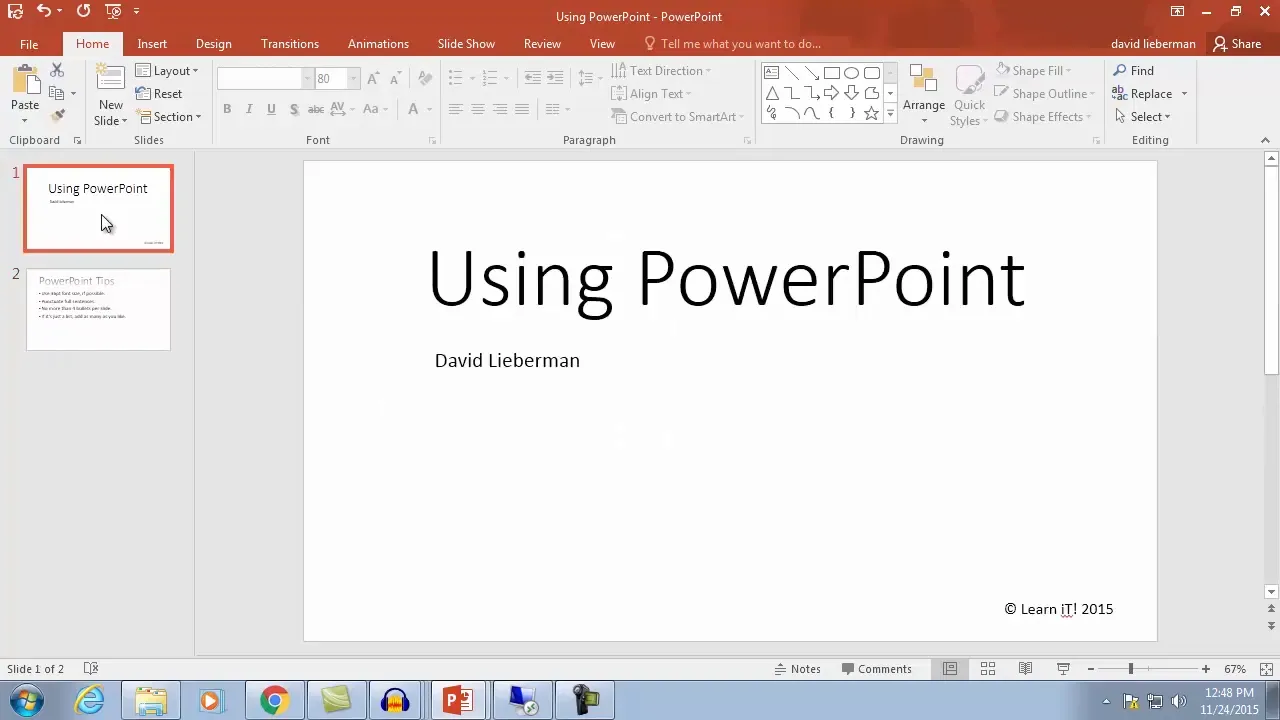Click the Format Painter brush icon
This screenshot has width=1280, height=720.
pos(57,116)
